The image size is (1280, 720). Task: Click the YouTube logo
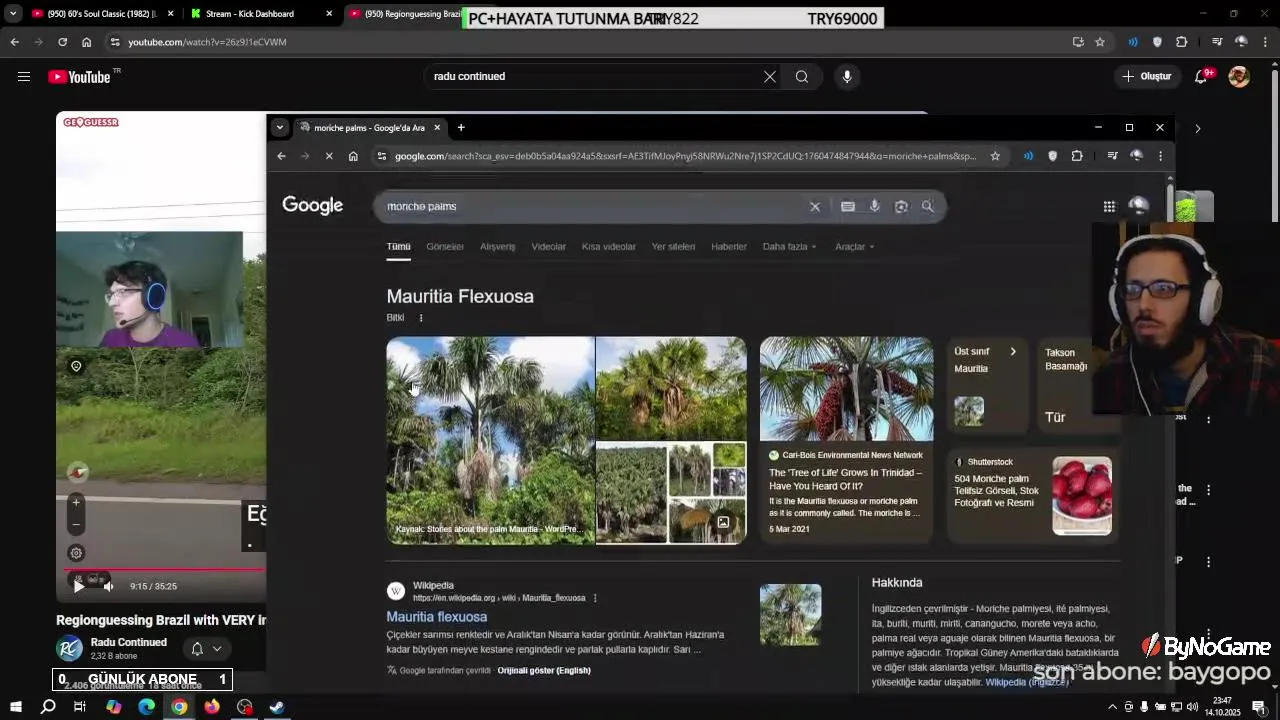coord(80,77)
